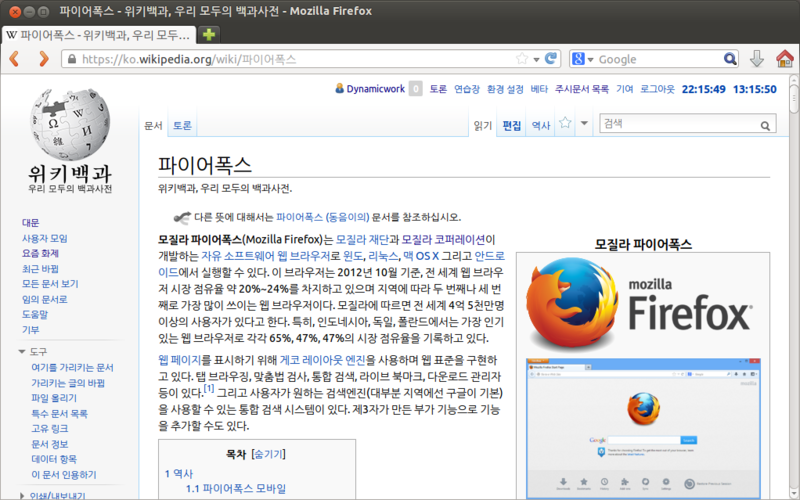
Task: Open the 사용자 모임 sidebar link
Action: (44, 238)
